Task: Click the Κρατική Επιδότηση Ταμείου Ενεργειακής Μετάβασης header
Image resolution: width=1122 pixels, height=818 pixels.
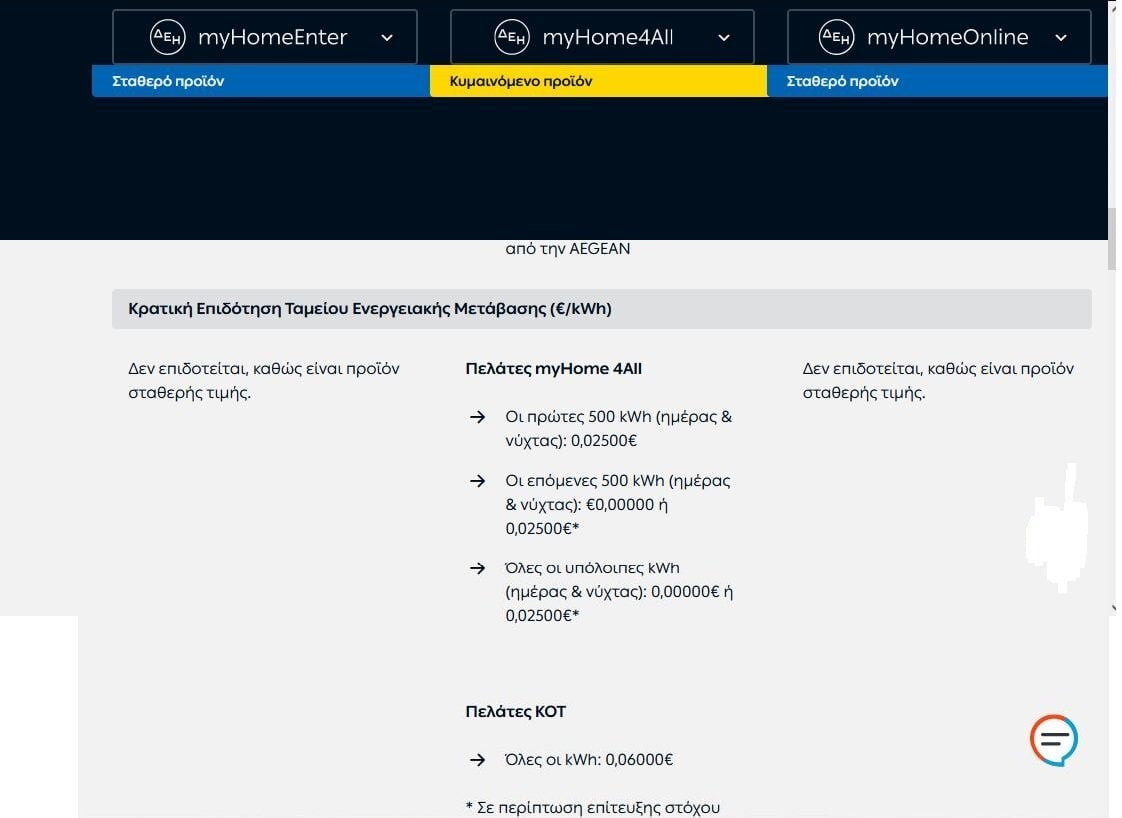Action: click(602, 309)
